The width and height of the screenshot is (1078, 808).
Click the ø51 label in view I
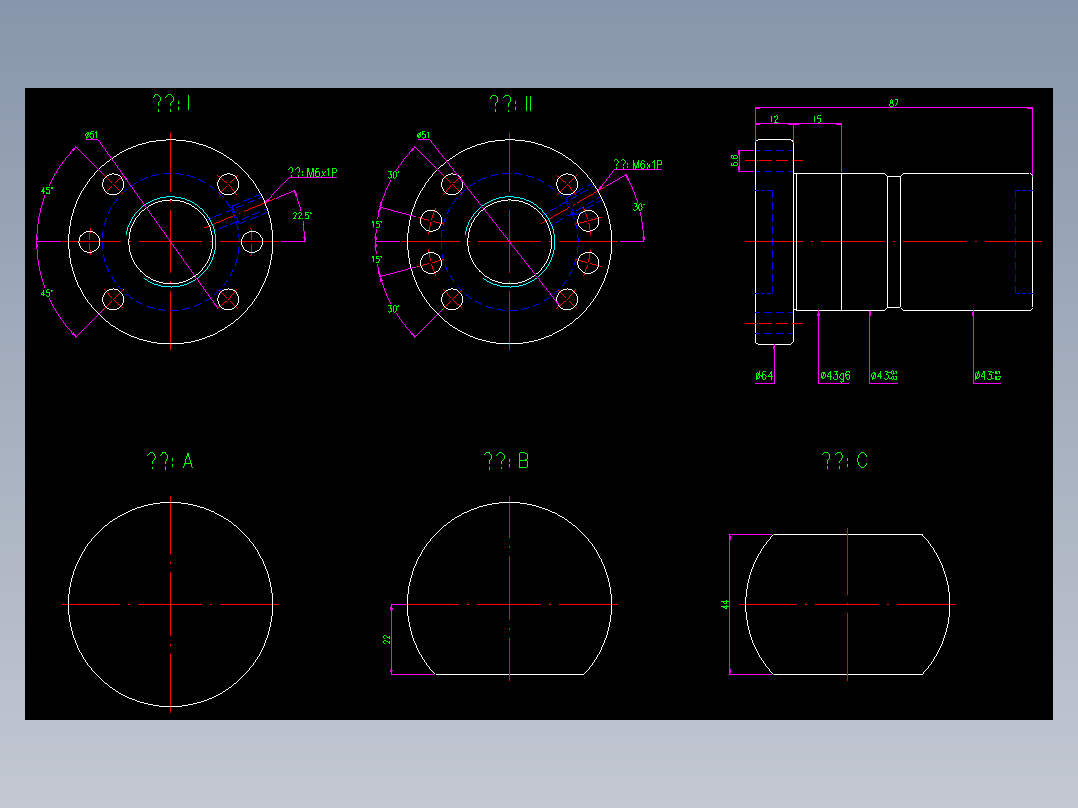point(91,135)
